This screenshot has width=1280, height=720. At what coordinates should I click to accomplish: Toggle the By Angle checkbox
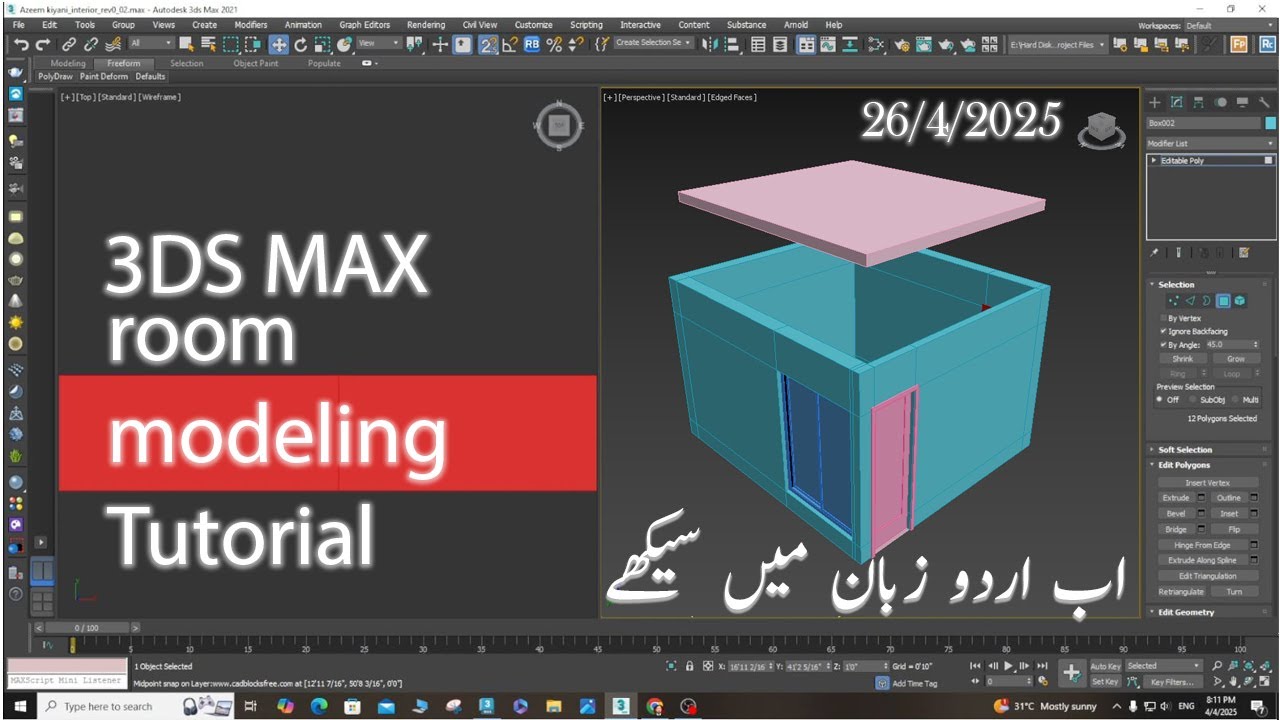(1162, 345)
